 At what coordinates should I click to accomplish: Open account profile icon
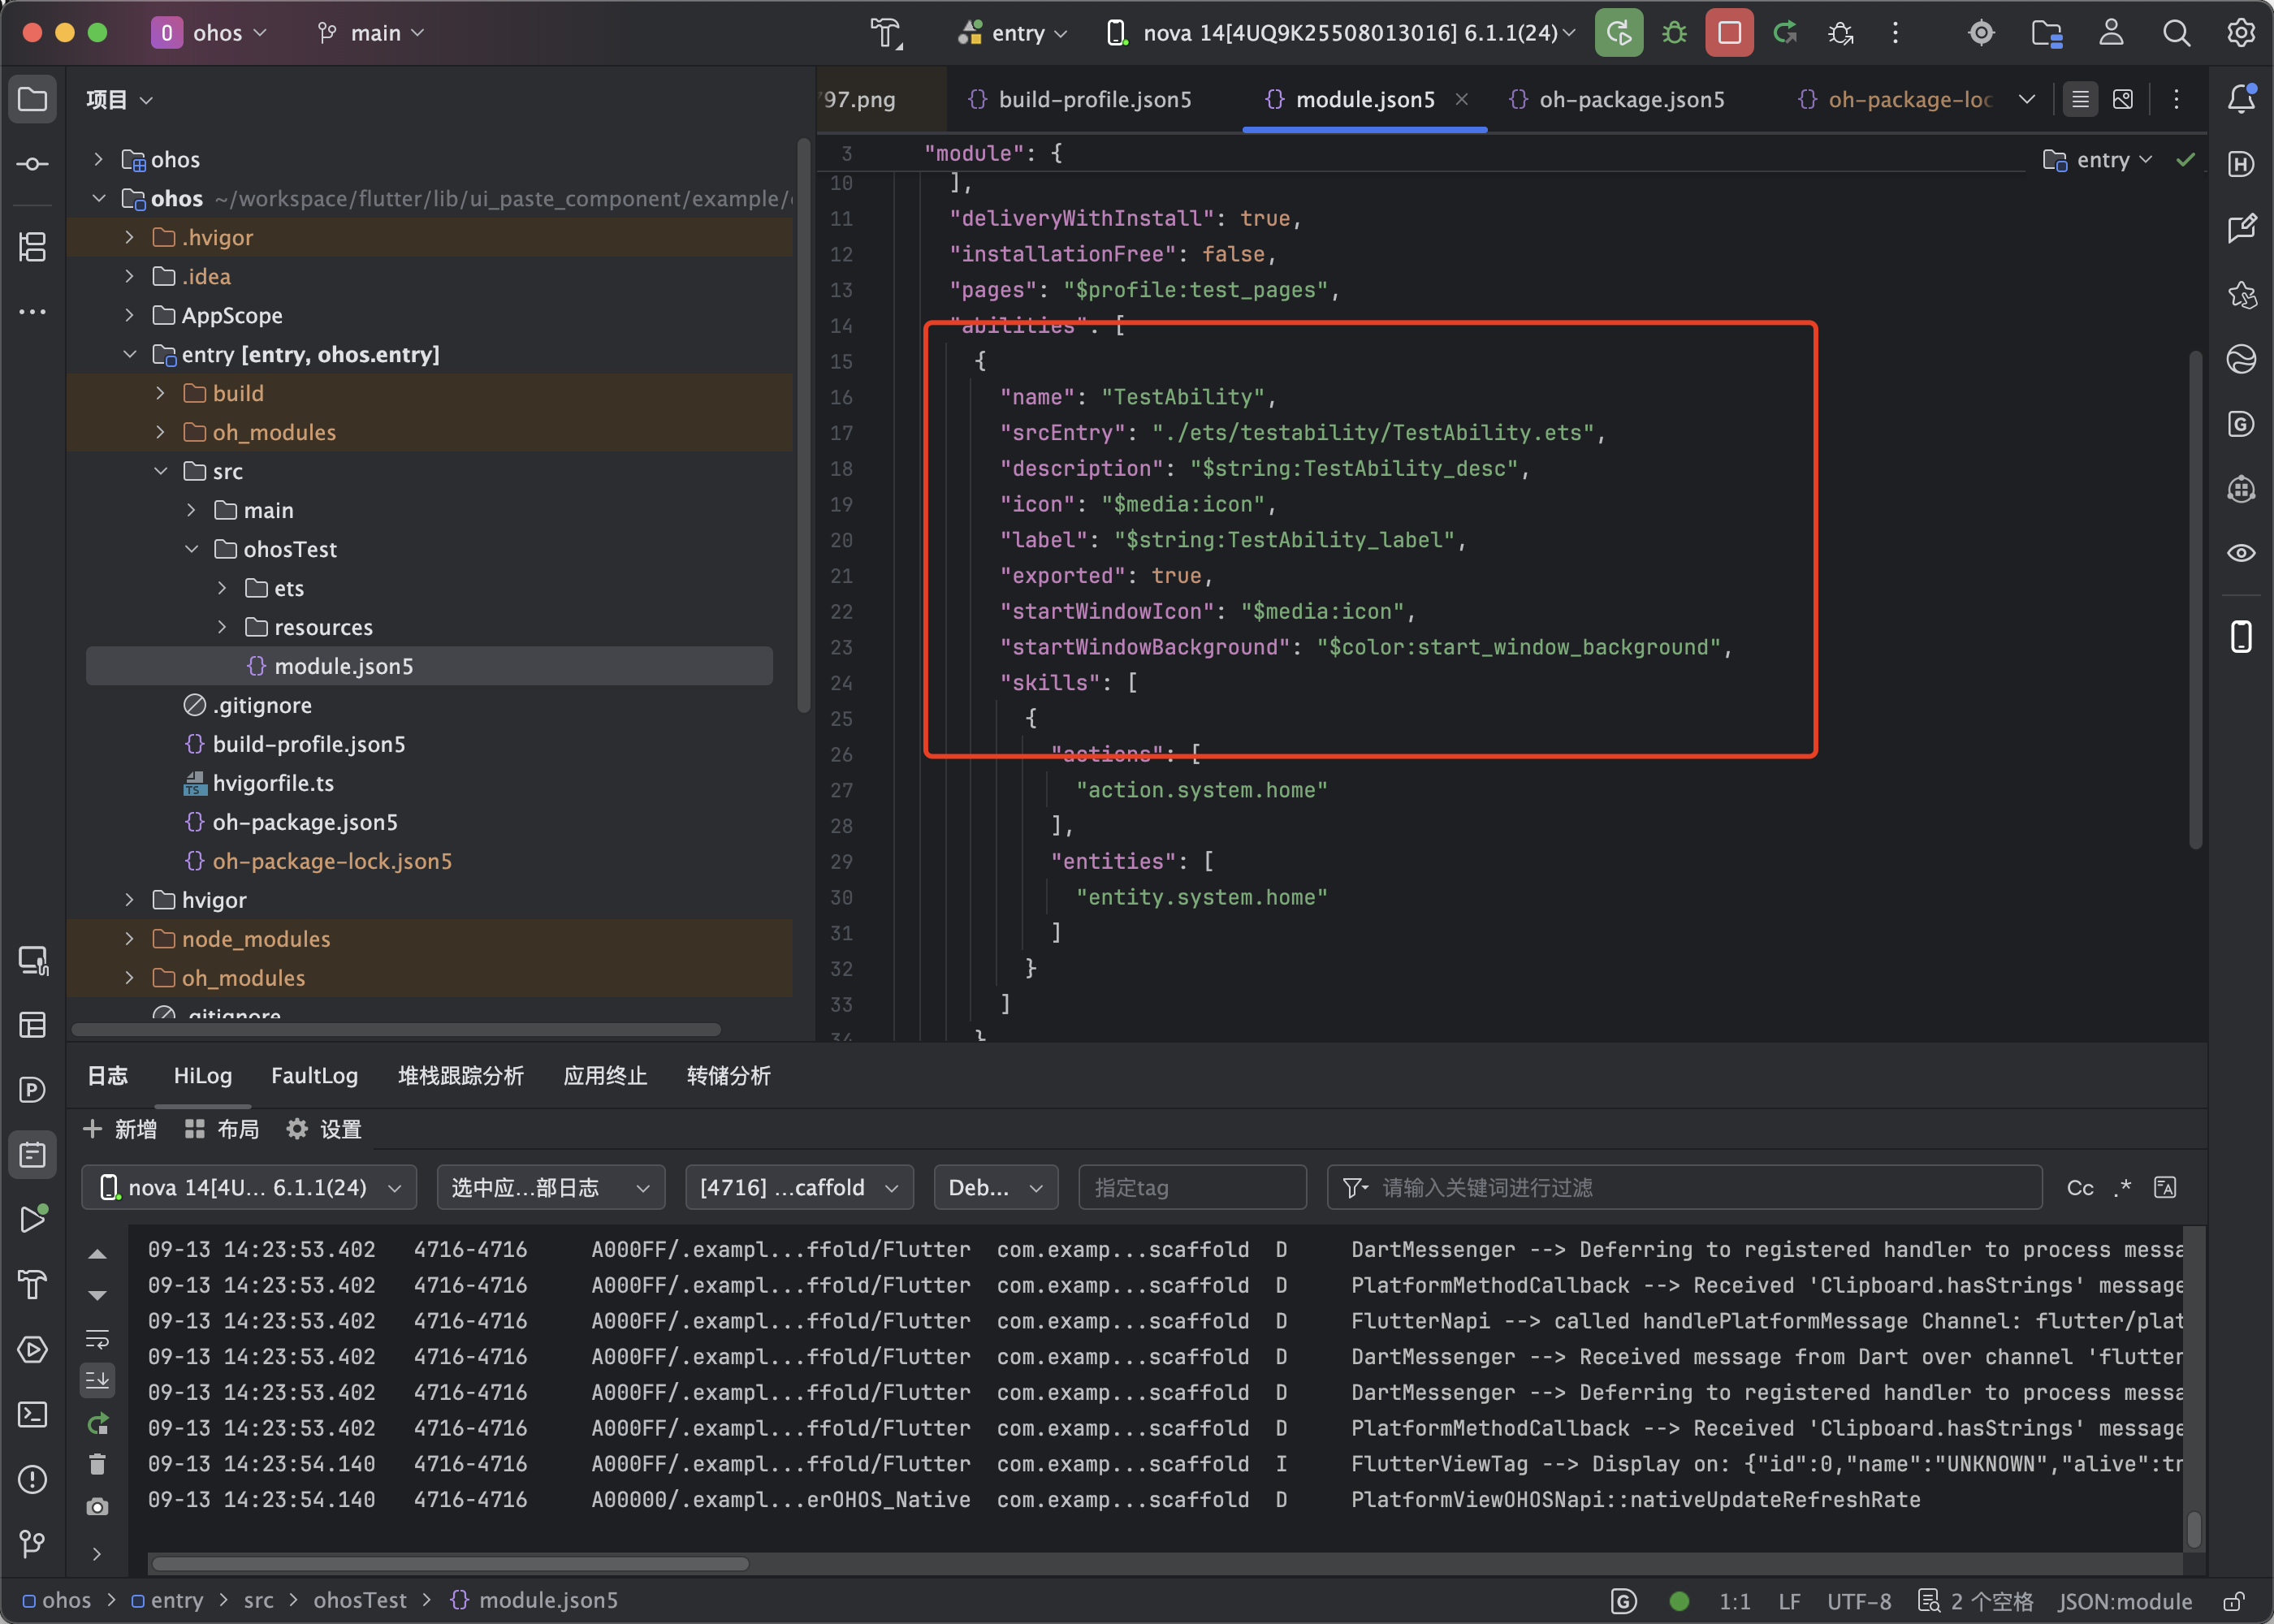click(2111, 33)
